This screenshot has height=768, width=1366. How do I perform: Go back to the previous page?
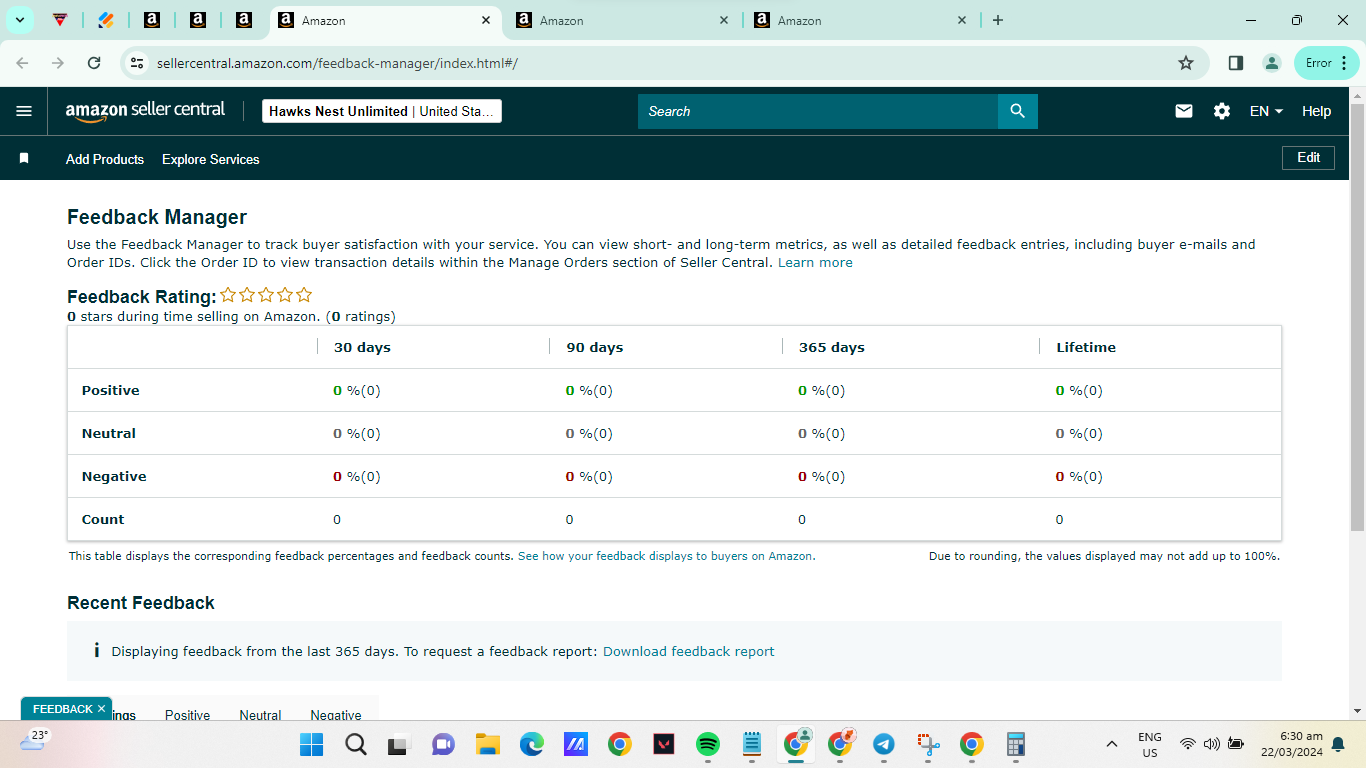pyautogui.click(x=23, y=63)
